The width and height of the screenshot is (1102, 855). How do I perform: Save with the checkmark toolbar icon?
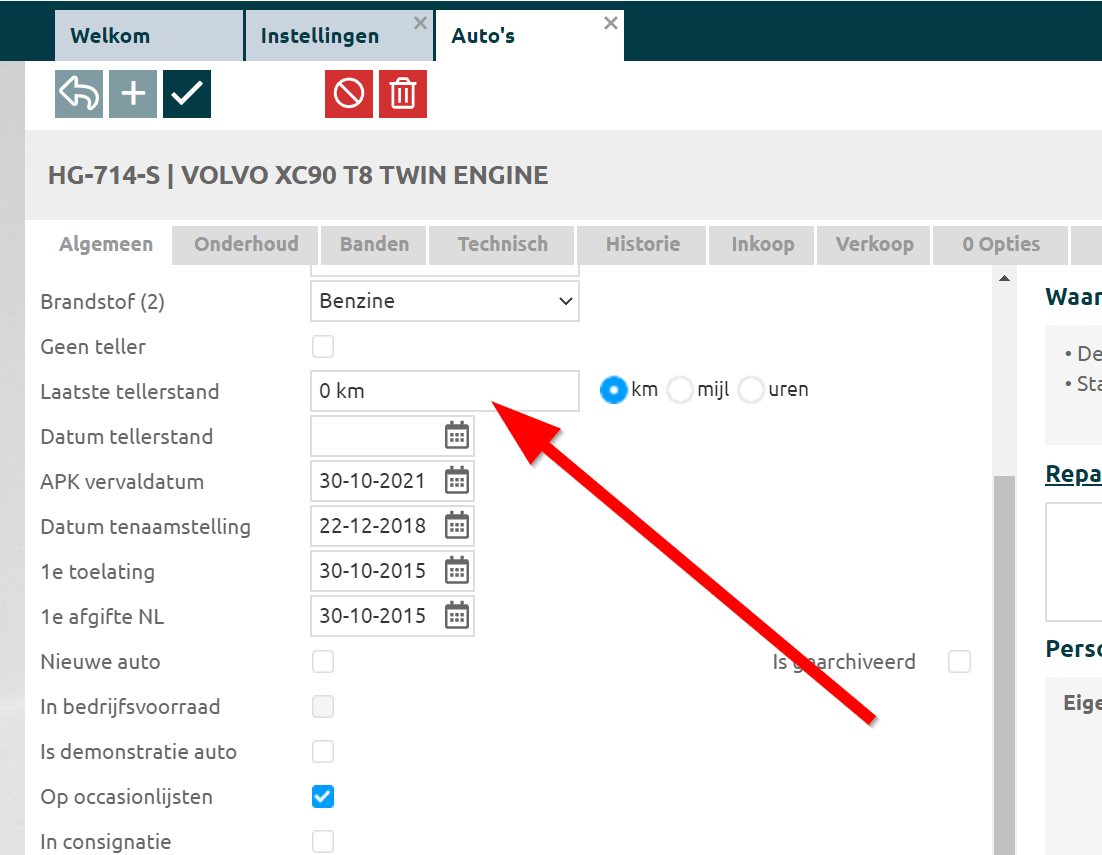click(187, 94)
